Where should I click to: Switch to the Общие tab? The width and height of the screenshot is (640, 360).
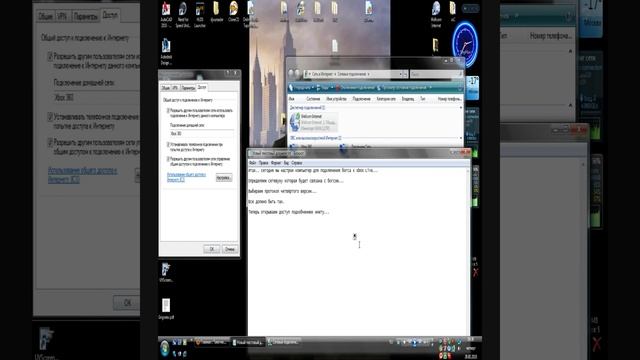tap(165, 88)
